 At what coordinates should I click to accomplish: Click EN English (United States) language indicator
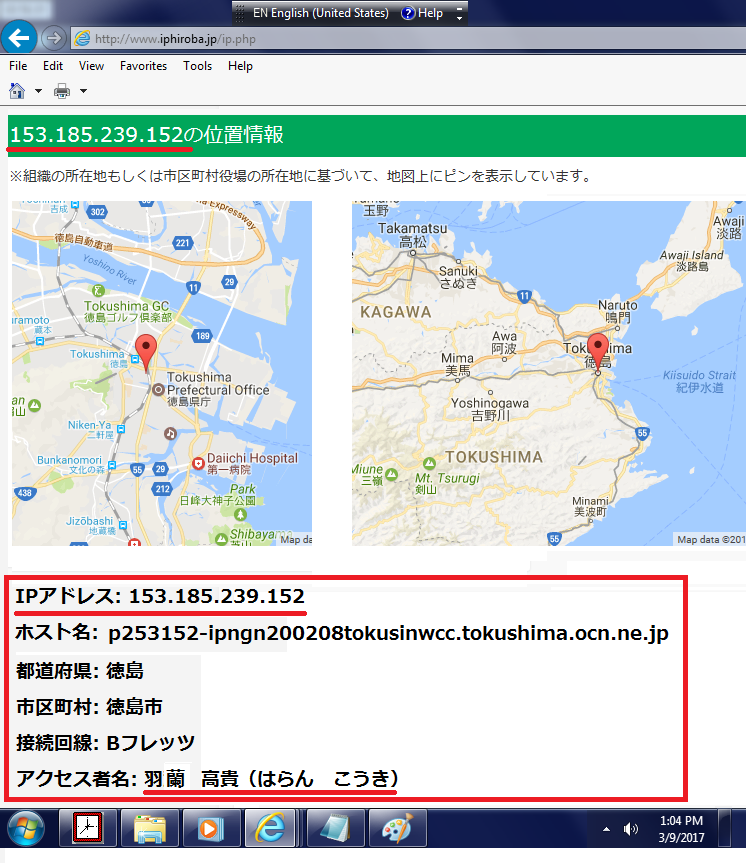tap(320, 13)
